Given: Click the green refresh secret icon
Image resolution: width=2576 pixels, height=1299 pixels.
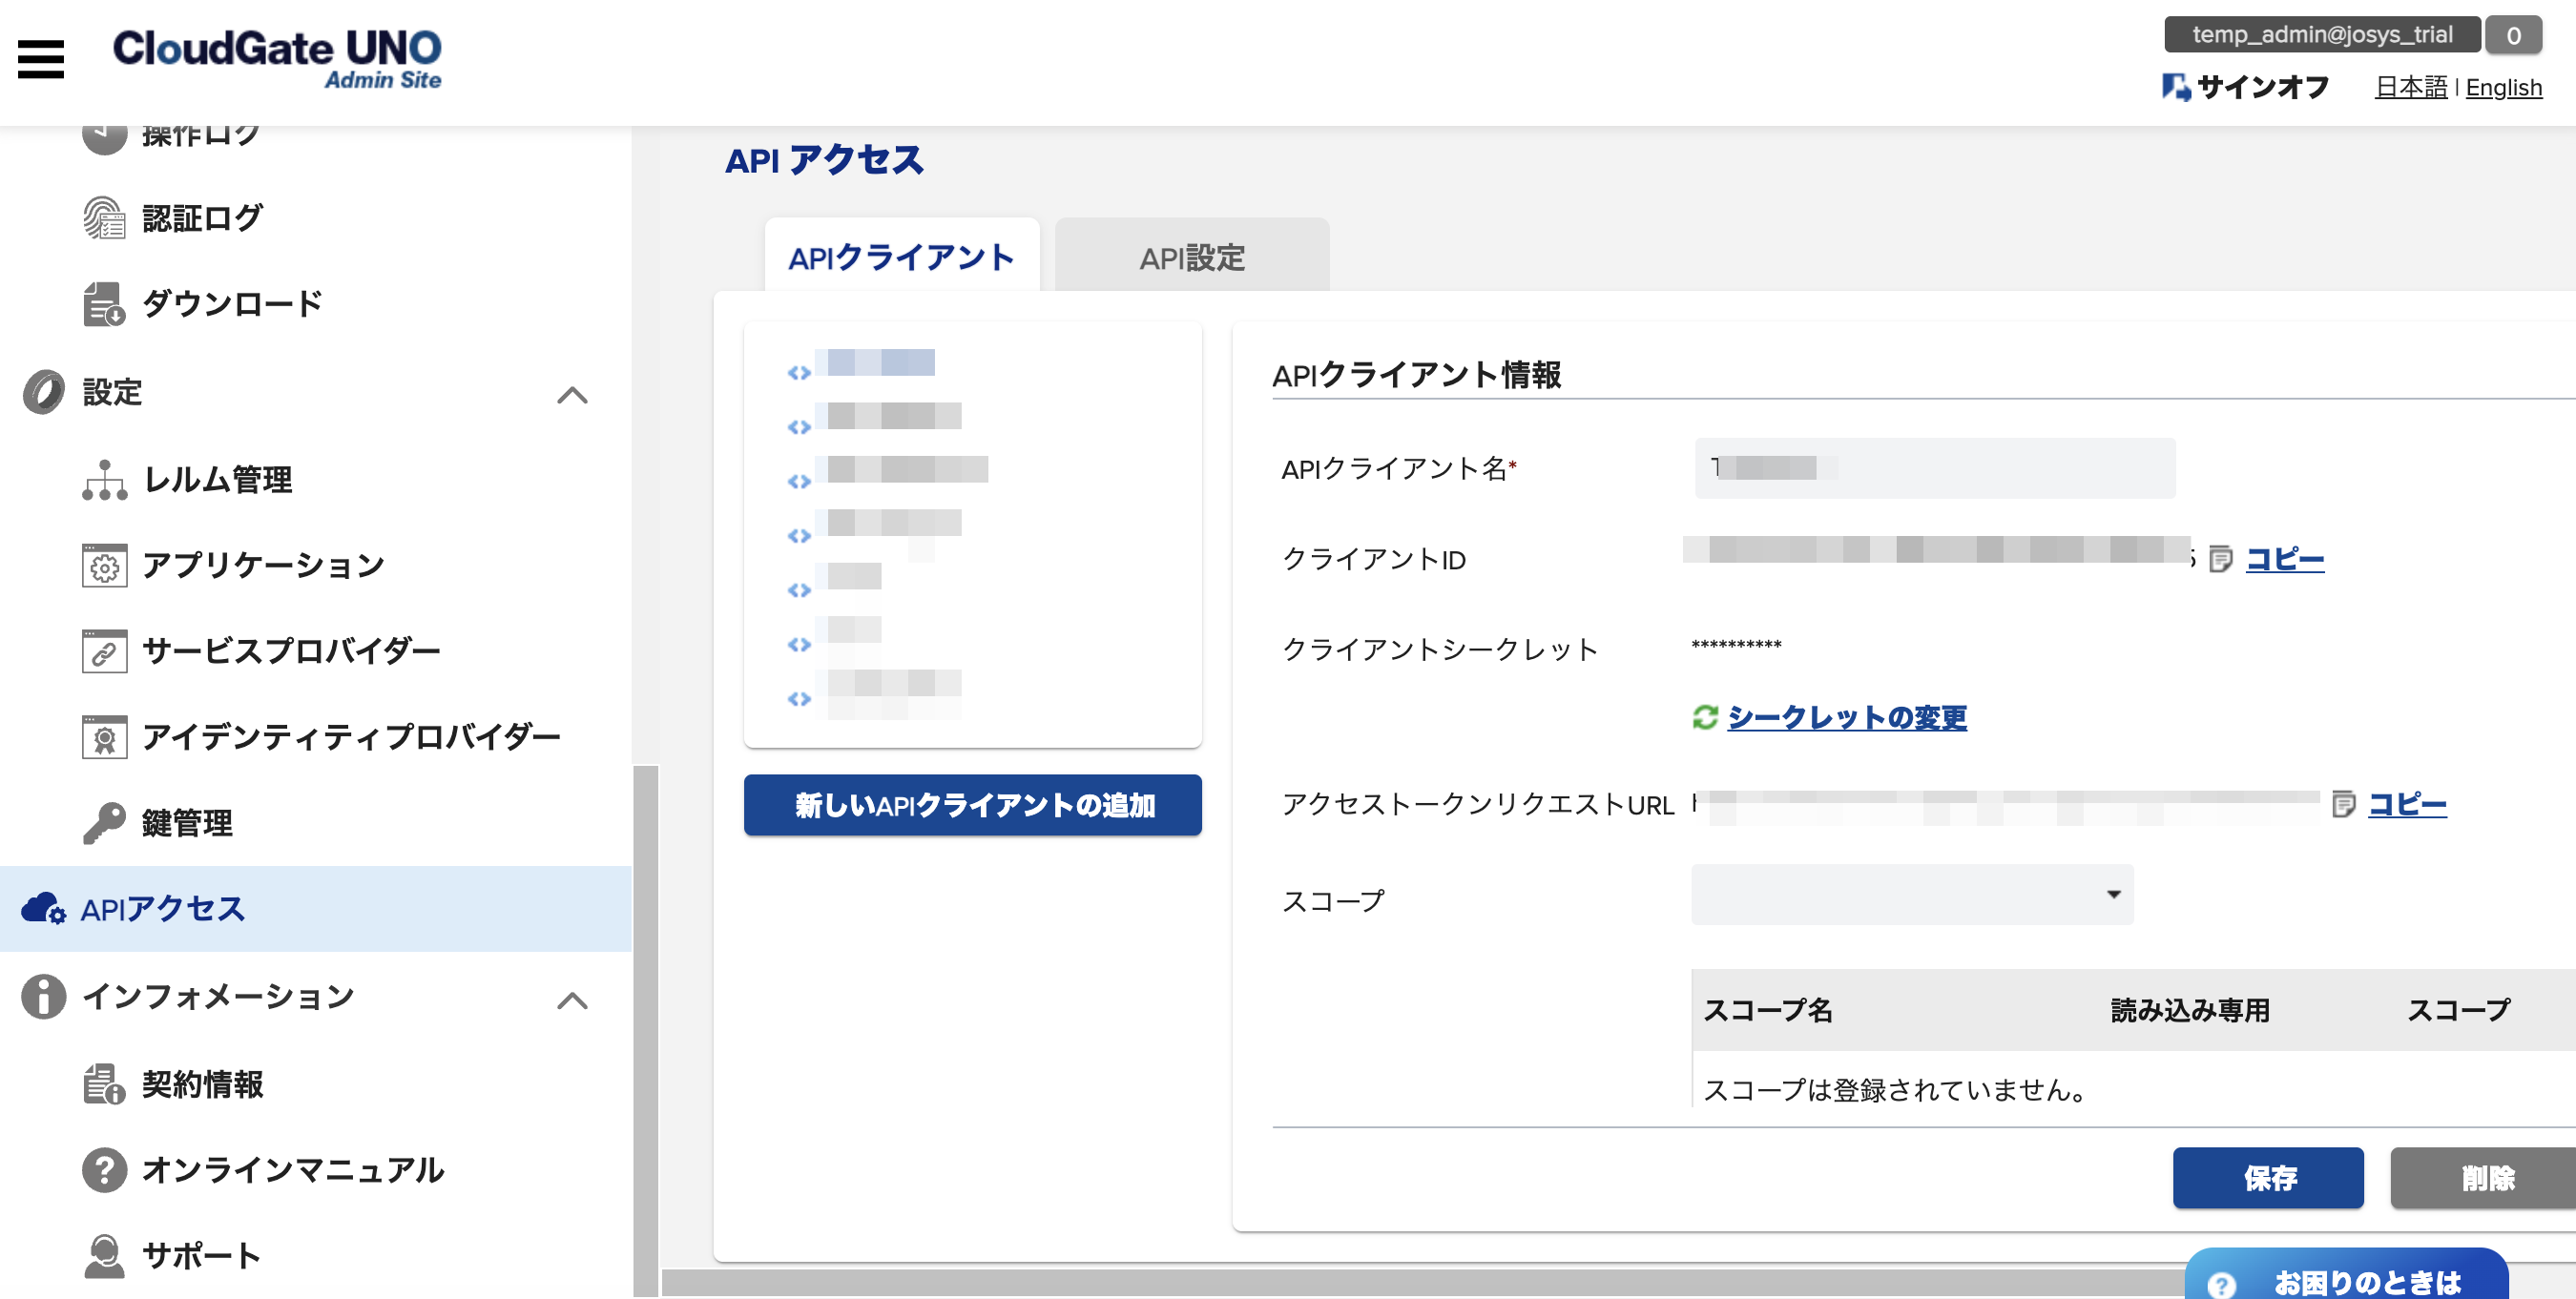Looking at the screenshot, I should [1705, 717].
